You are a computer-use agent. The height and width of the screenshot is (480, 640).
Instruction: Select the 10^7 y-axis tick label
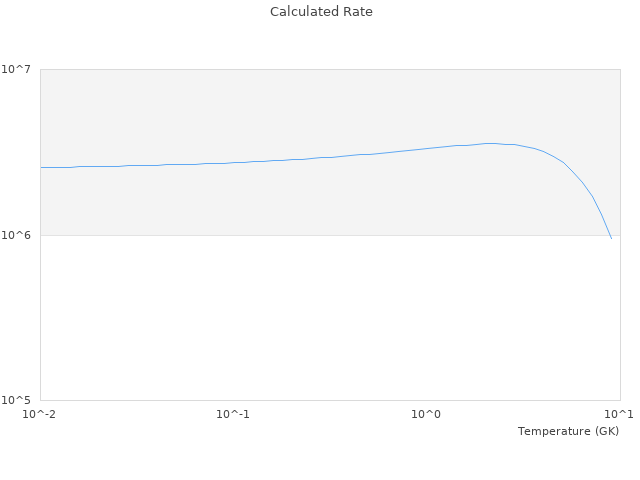point(16,69)
